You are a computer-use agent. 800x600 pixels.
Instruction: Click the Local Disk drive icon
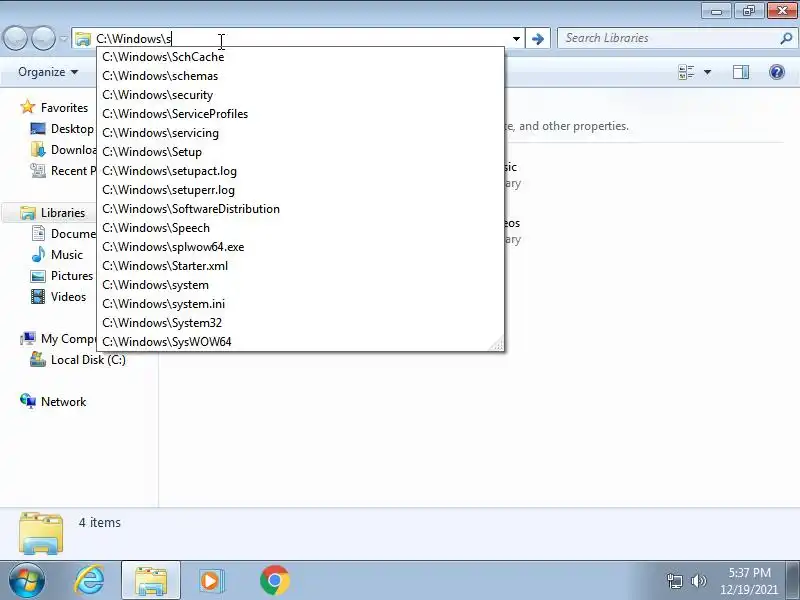pos(38,359)
